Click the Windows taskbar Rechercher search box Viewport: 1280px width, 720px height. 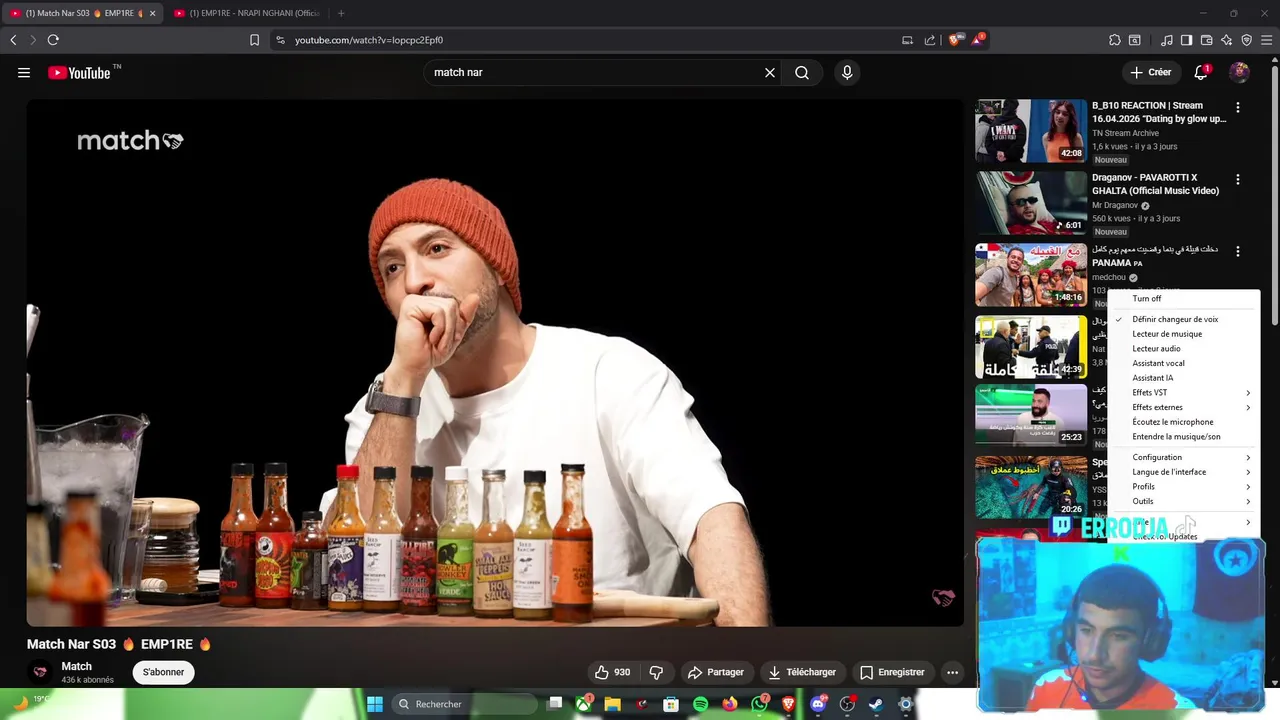click(464, 704)
